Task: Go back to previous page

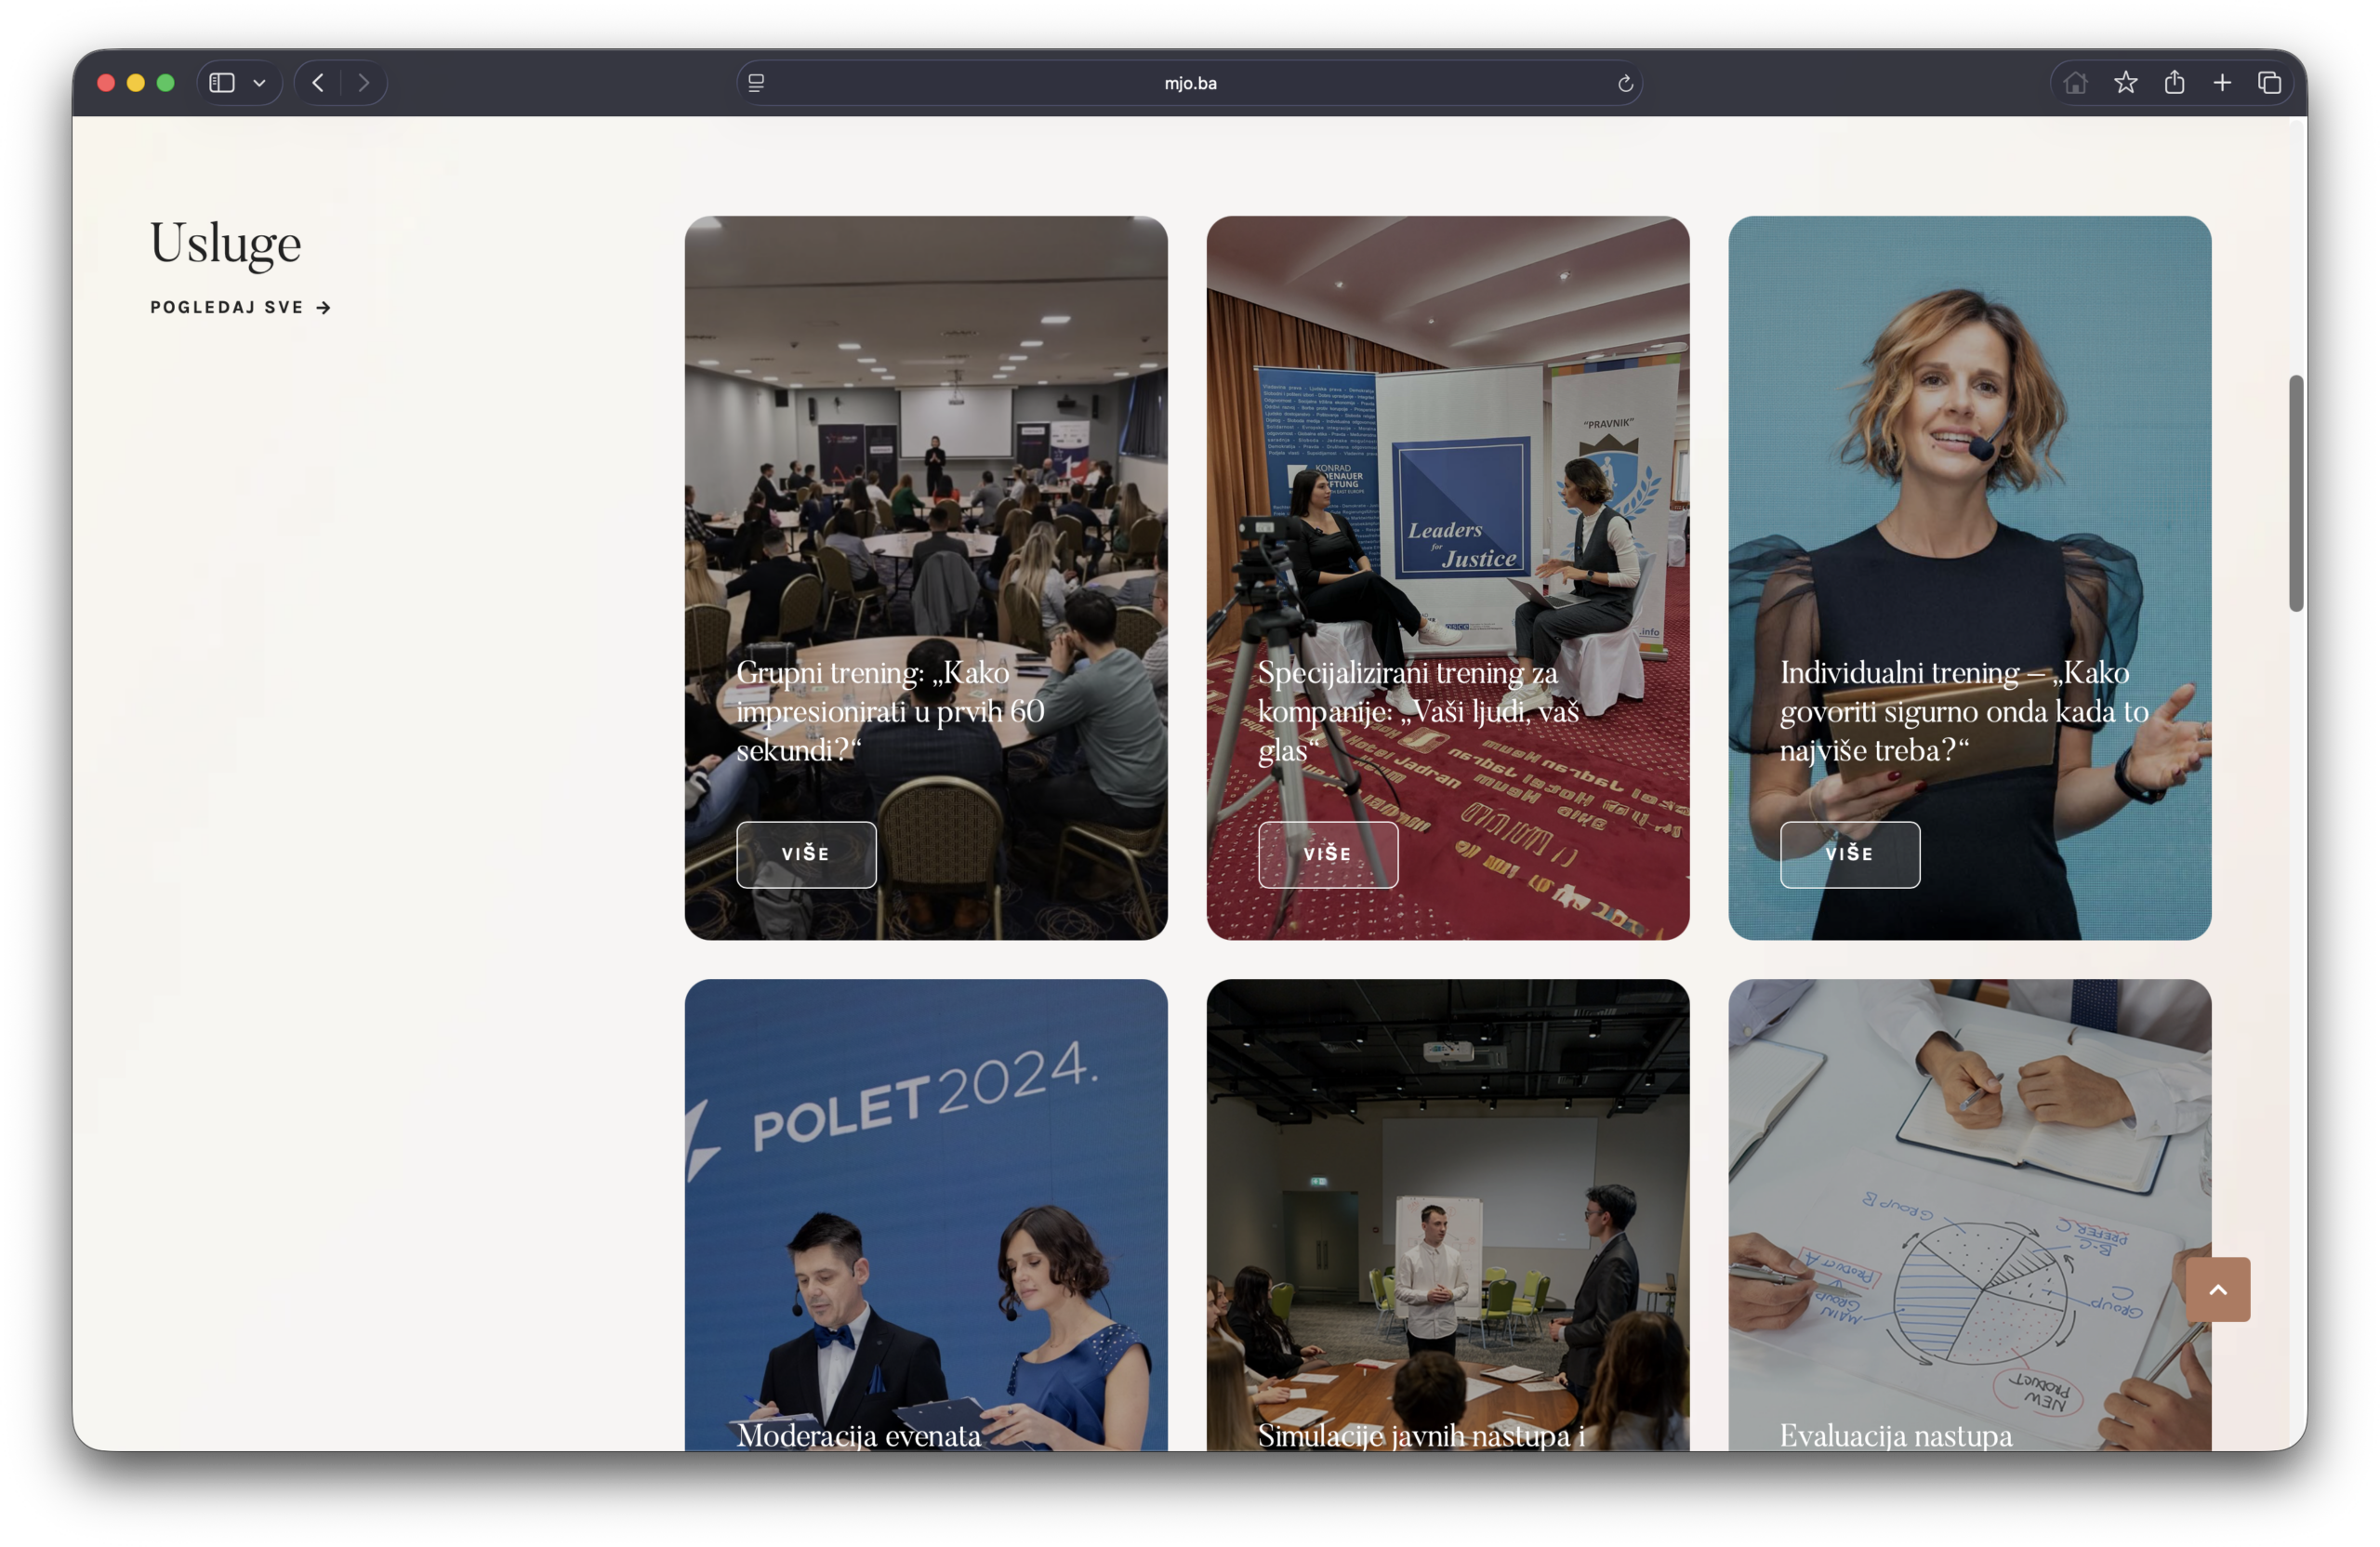Action: (x=318, y=83)
